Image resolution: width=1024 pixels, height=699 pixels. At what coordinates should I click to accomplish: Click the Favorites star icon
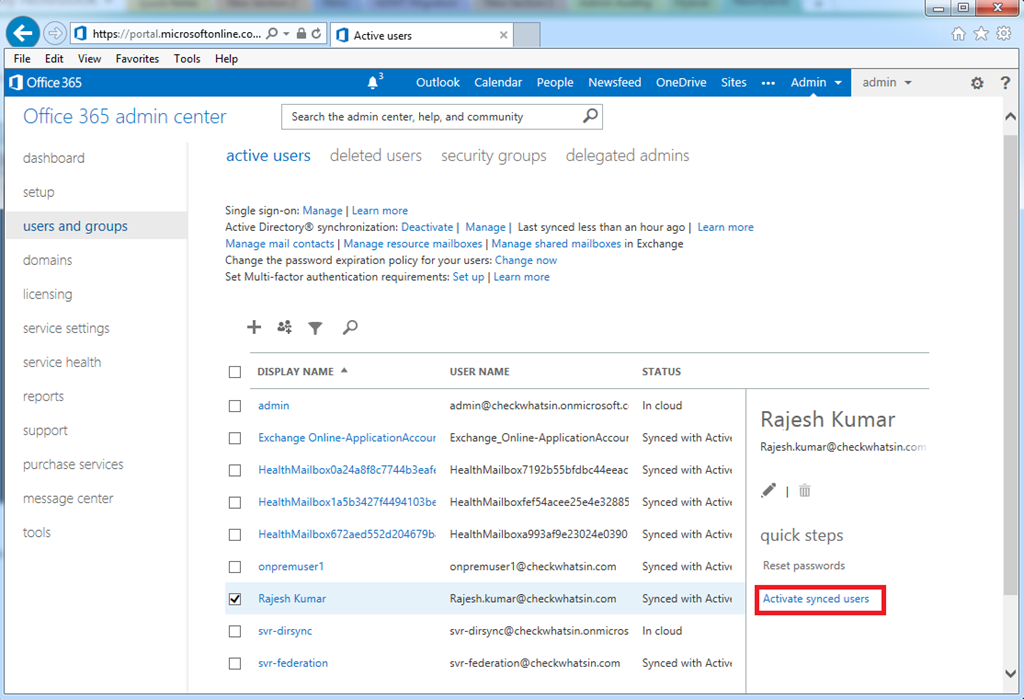(x=981, y=34)
